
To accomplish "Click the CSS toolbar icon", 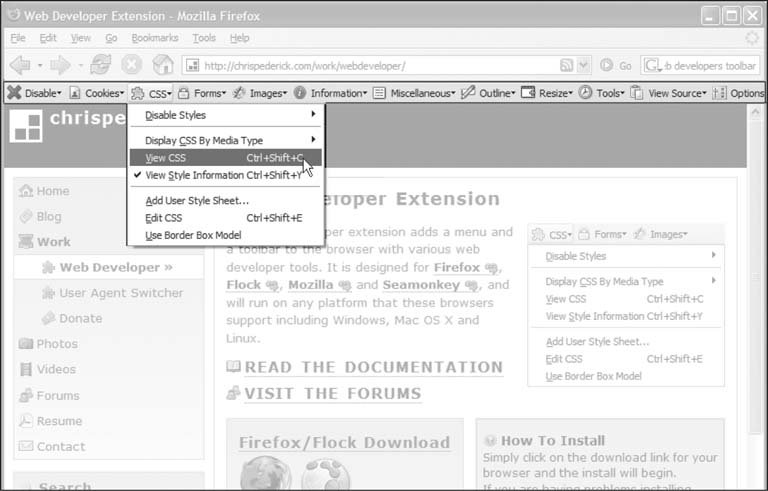I will click(138, 93).
